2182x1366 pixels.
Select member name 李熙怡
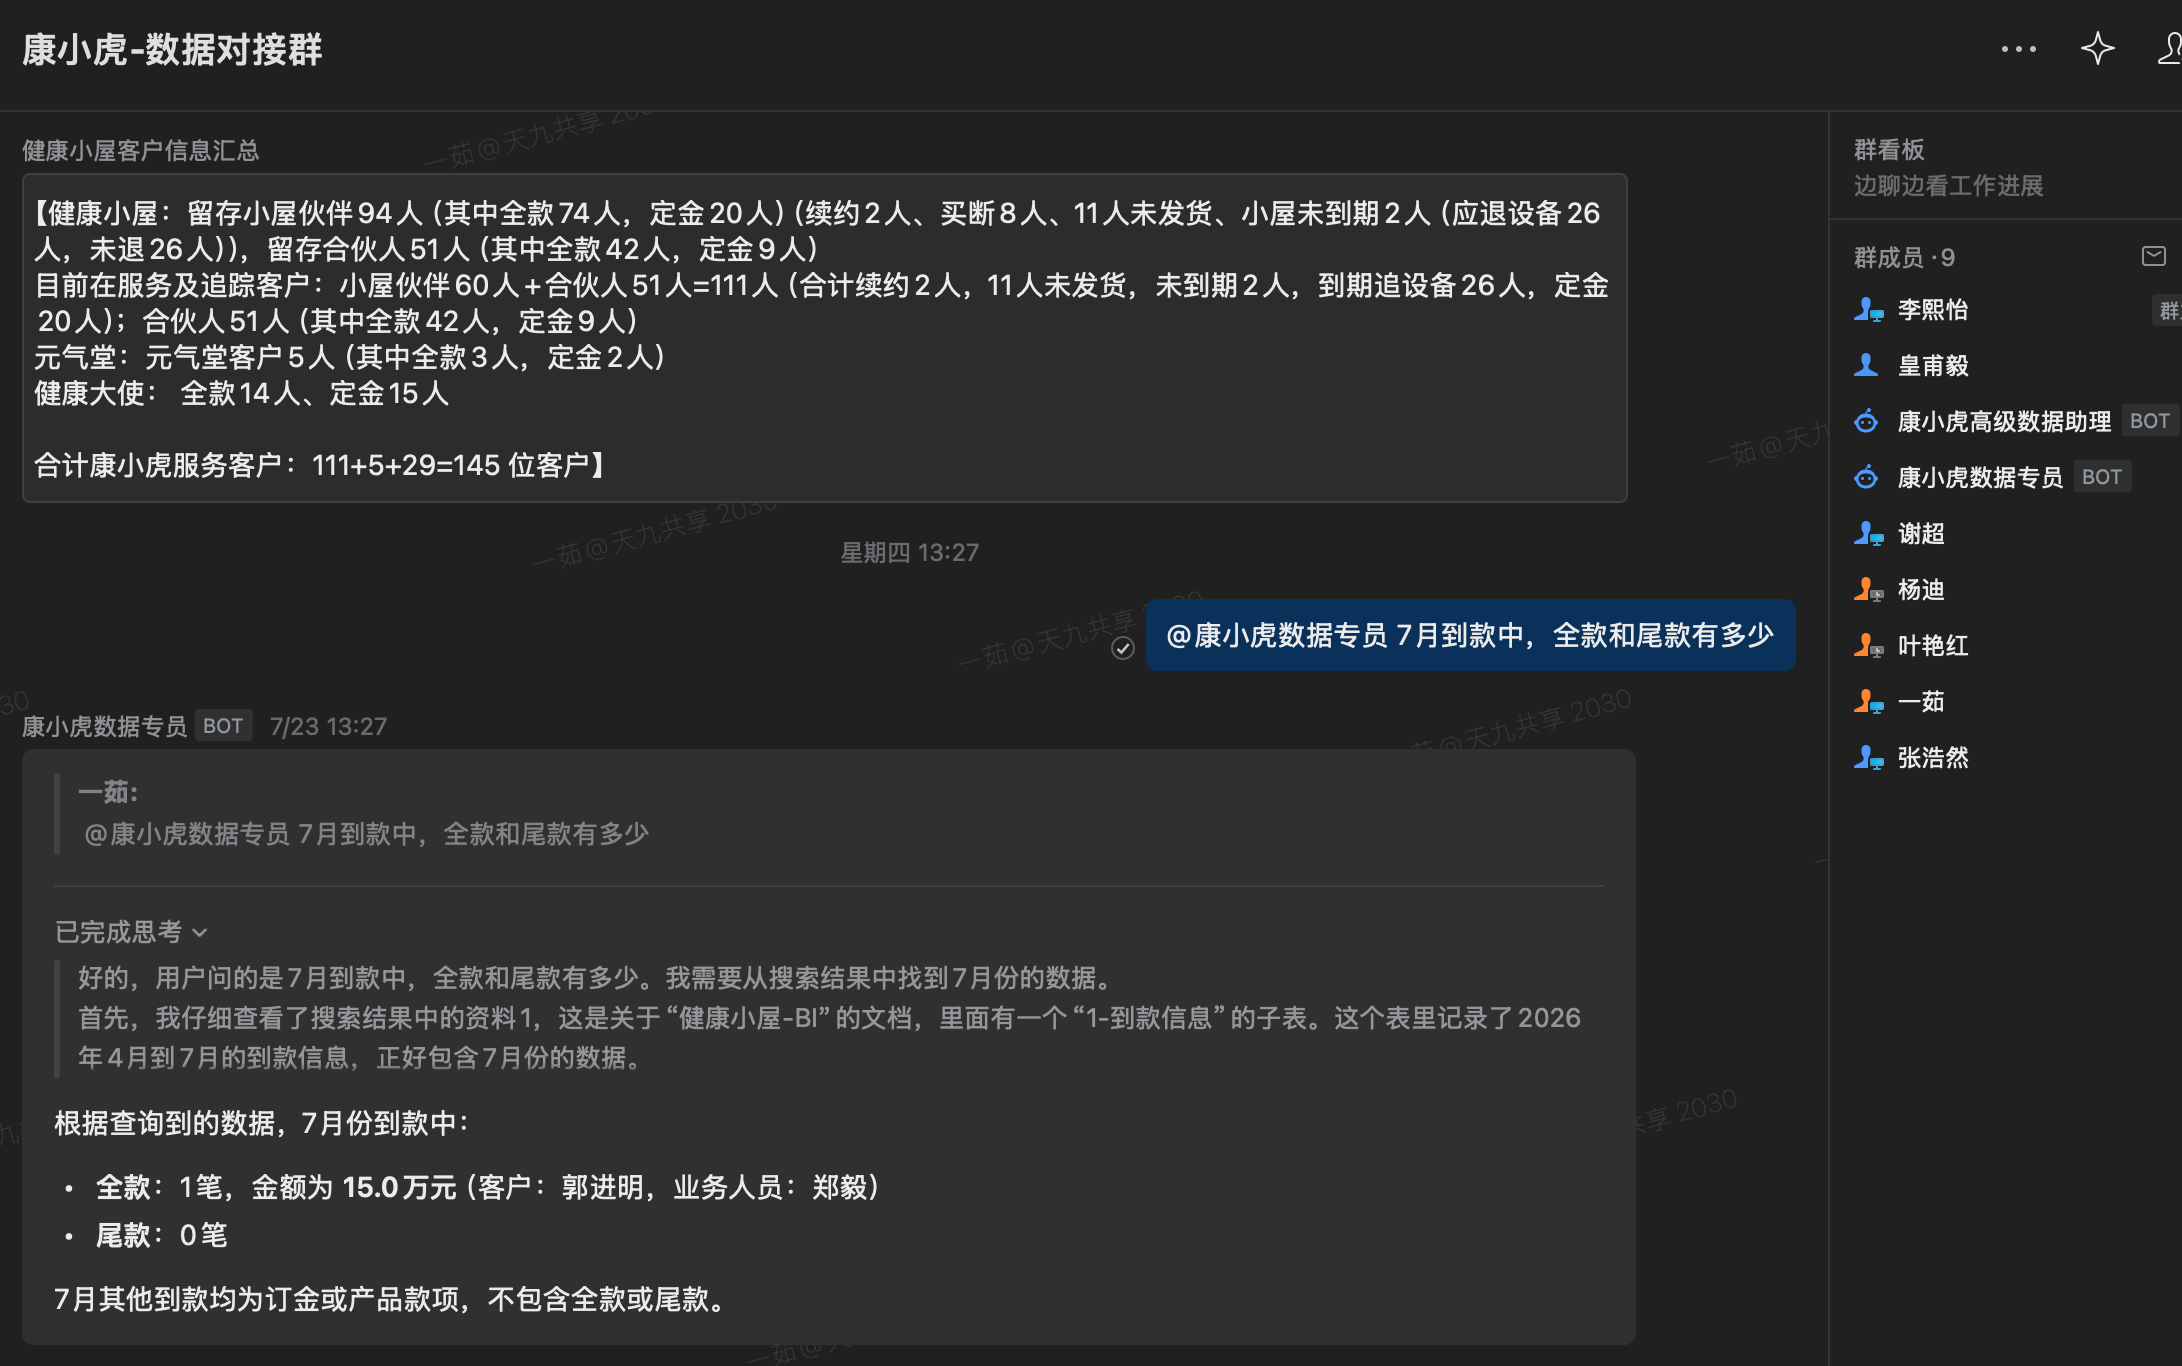click(x=1933, y=310)
